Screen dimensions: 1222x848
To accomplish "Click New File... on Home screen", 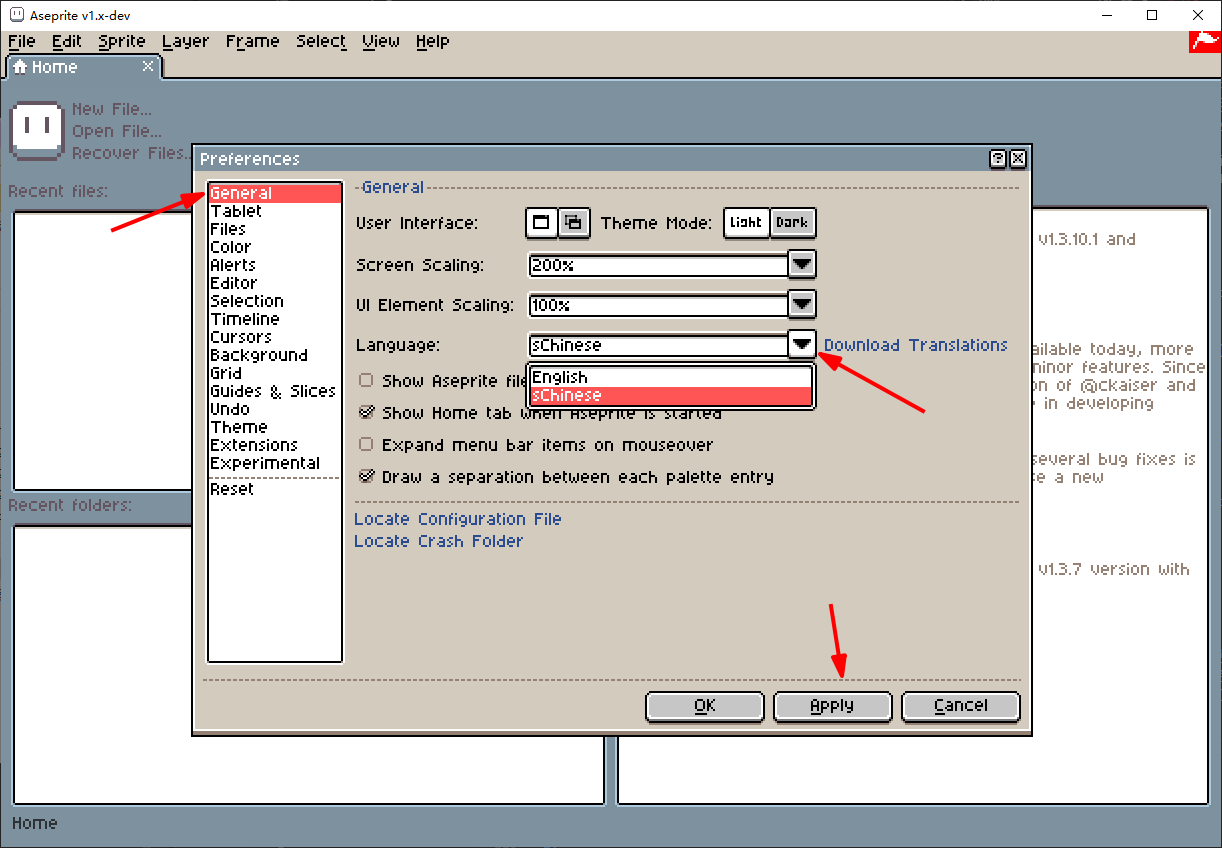I will click(112, 109).
